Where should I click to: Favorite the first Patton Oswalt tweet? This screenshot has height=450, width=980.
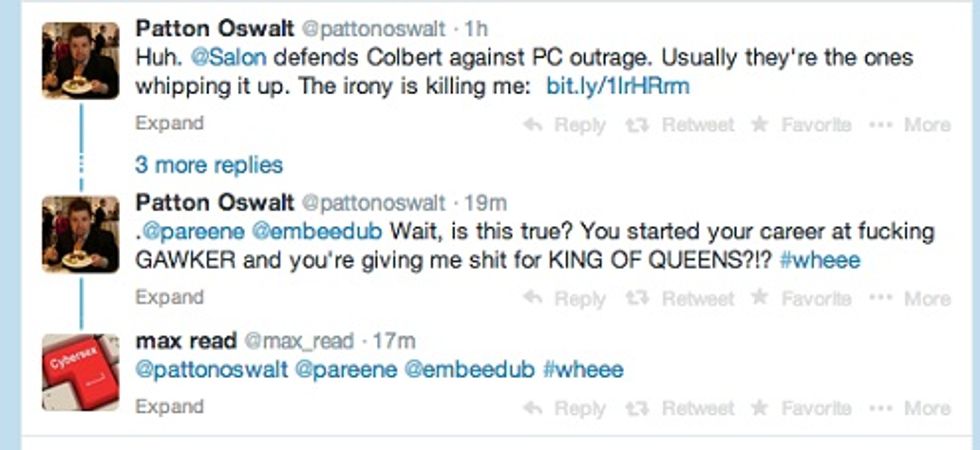[801, 124]
